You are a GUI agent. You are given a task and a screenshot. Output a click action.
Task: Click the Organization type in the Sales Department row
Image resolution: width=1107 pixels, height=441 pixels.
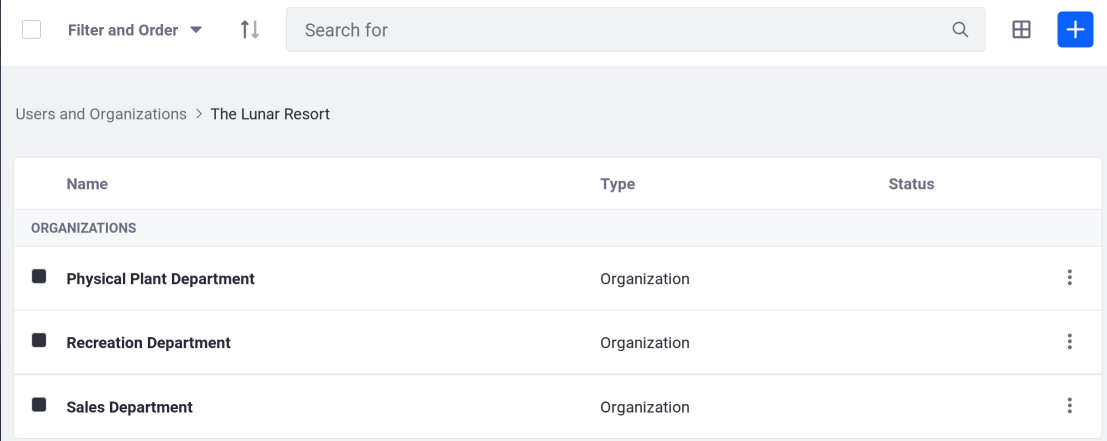tap(645, 407)
